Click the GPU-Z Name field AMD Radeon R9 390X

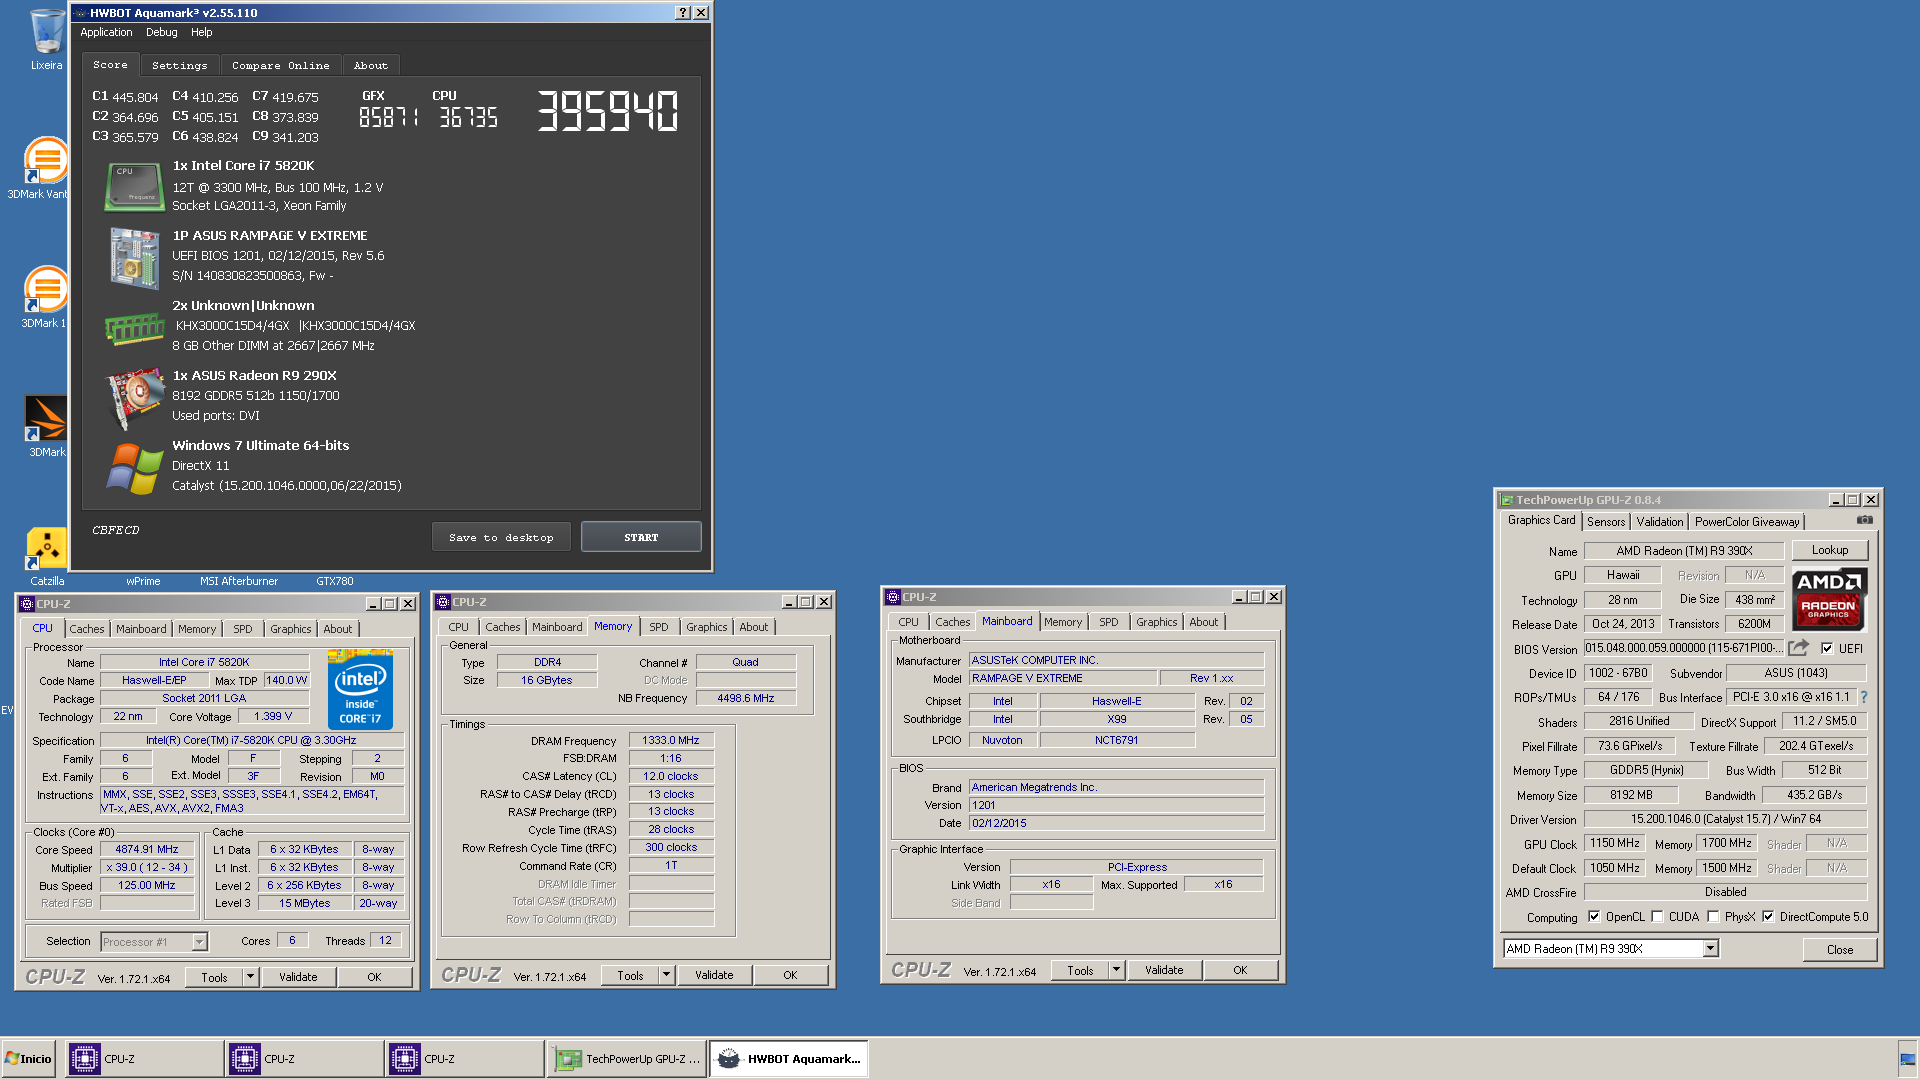pos(1684,551)
